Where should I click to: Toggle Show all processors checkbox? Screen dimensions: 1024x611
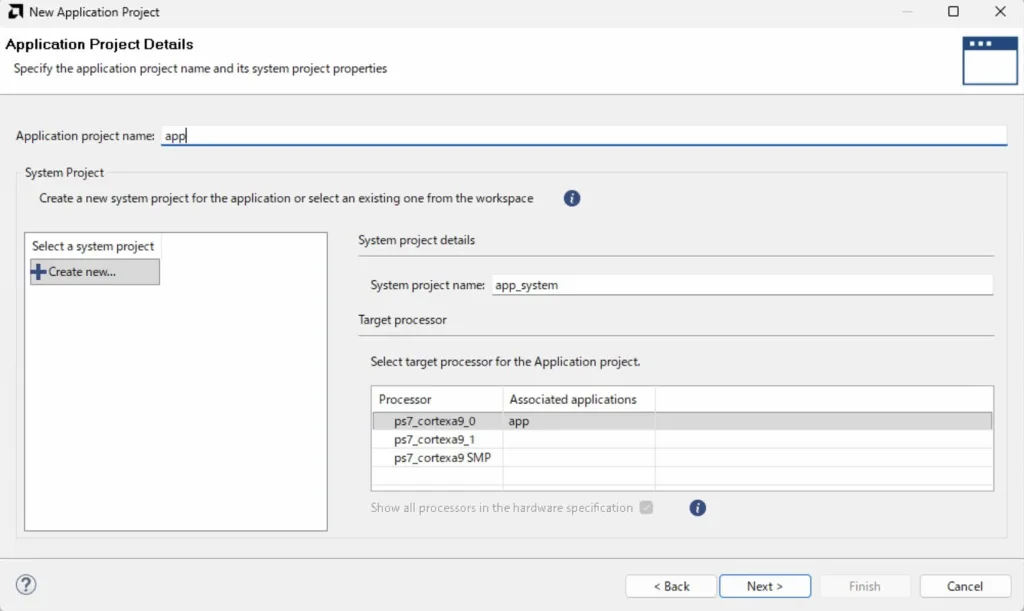646,508
